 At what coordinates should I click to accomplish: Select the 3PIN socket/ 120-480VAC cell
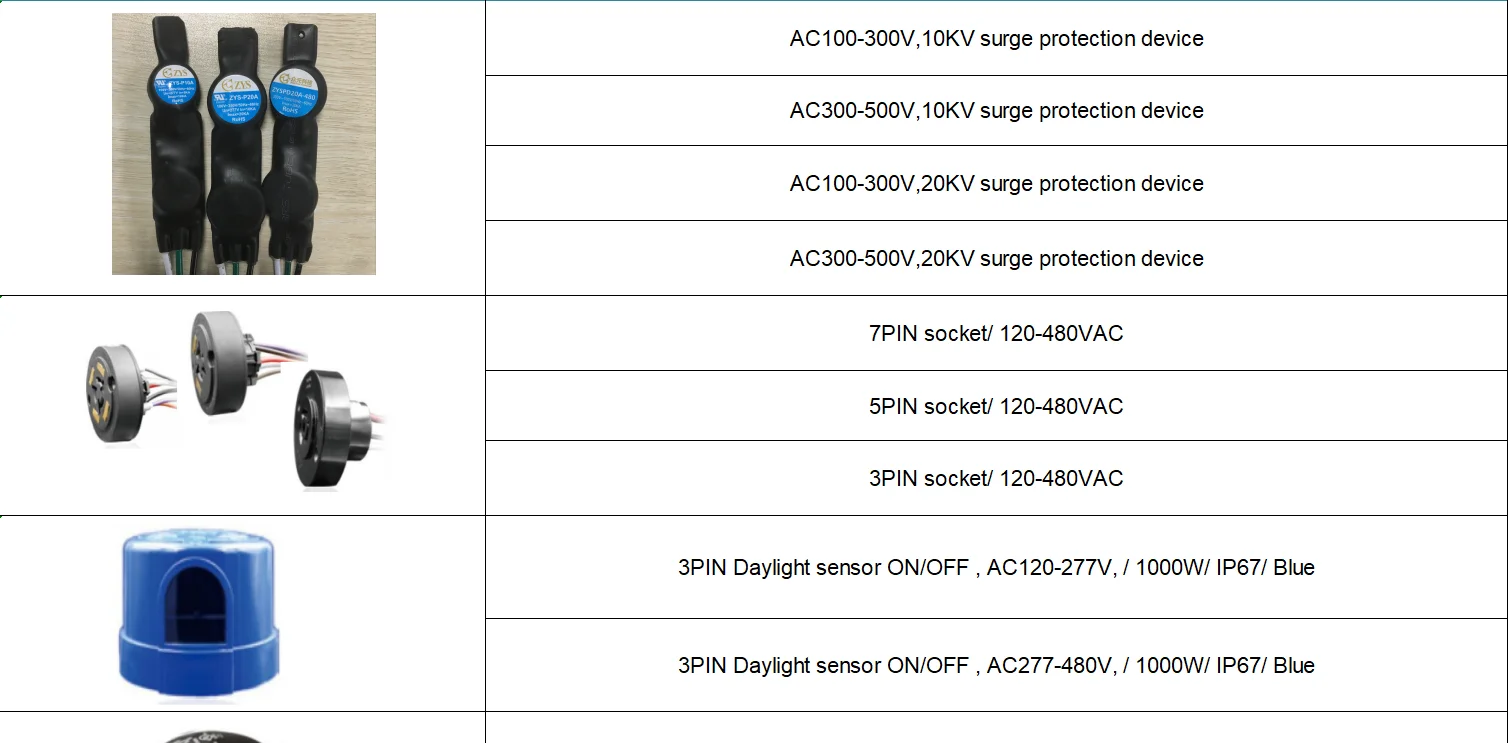click(996, 479)
